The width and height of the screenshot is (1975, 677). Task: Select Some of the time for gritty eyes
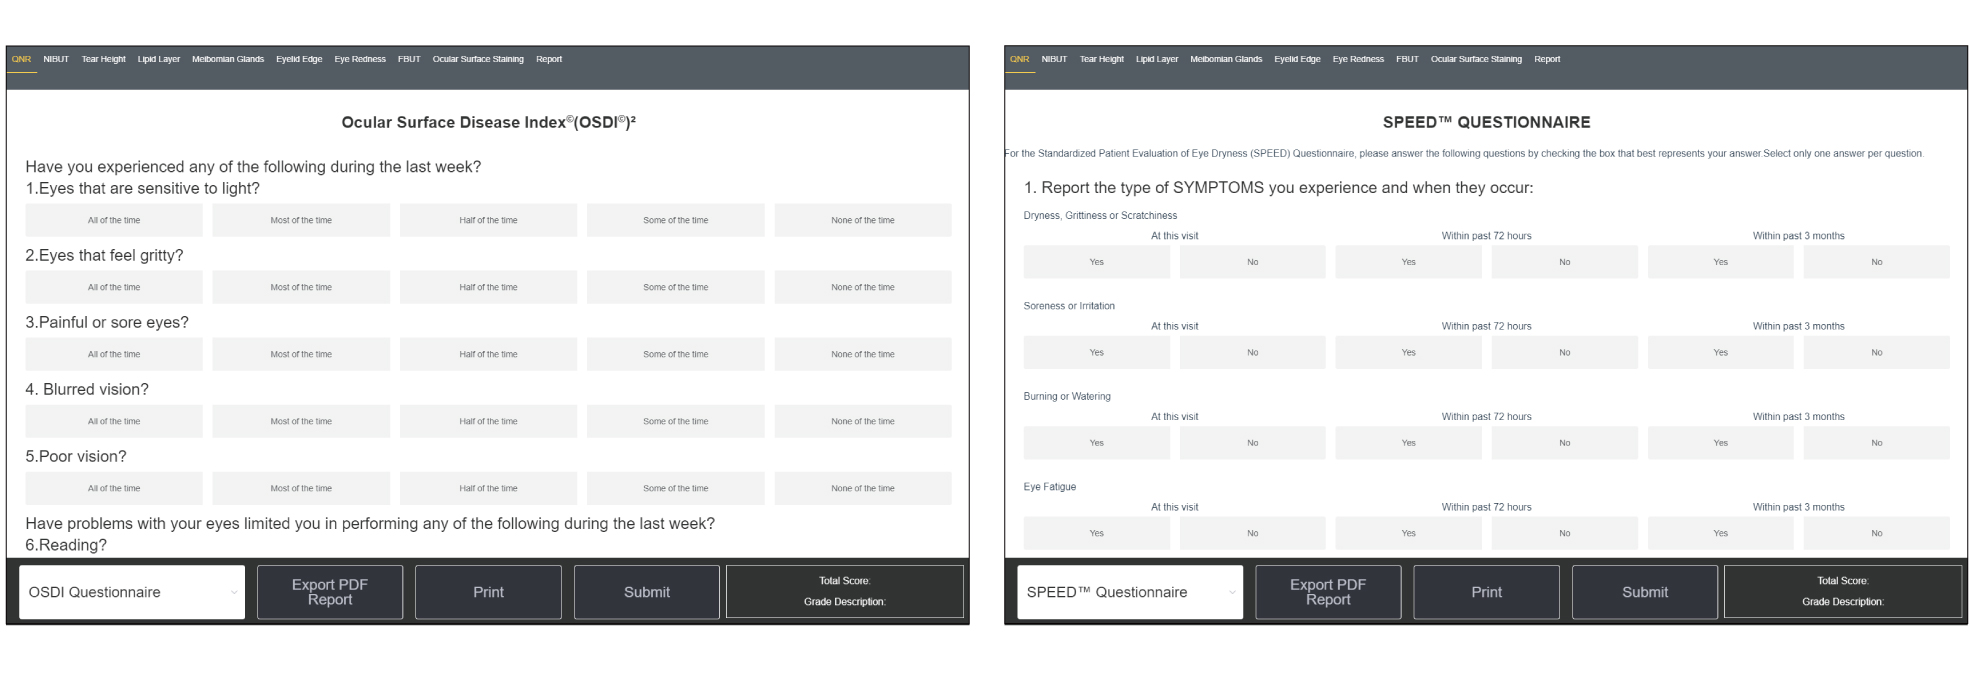tap(676, 287)
